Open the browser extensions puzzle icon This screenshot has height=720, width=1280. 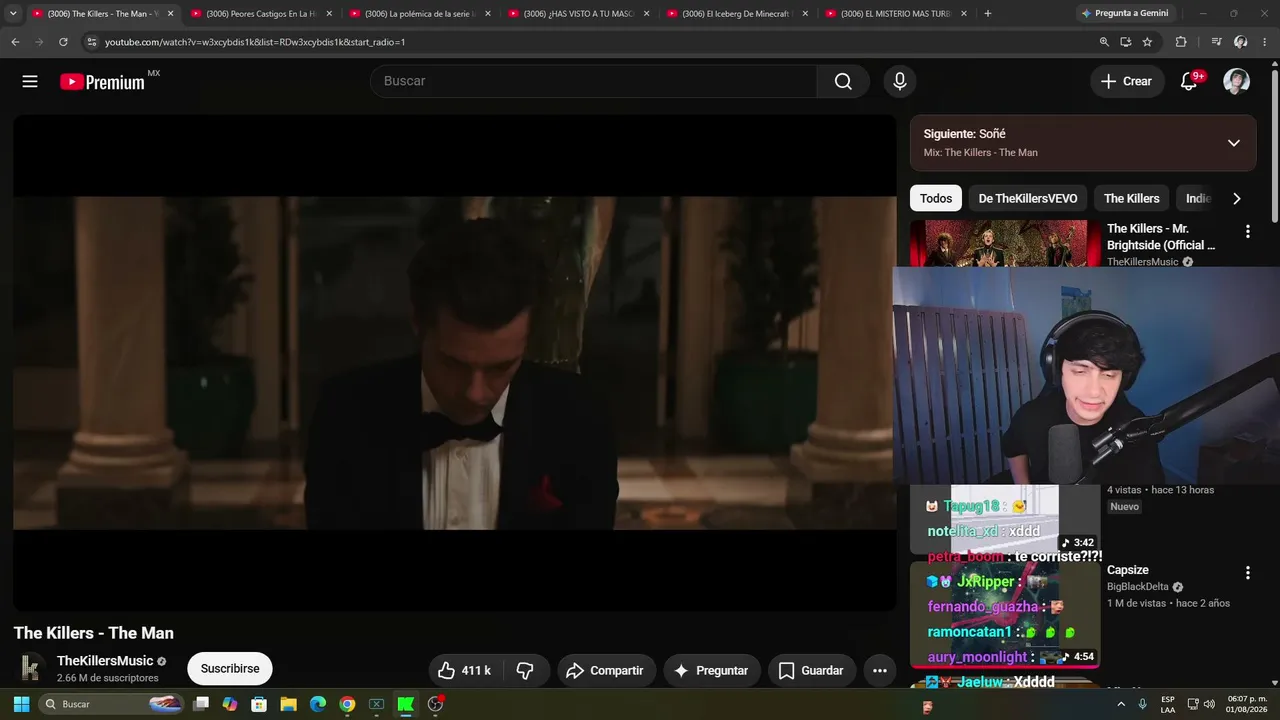1181,42
